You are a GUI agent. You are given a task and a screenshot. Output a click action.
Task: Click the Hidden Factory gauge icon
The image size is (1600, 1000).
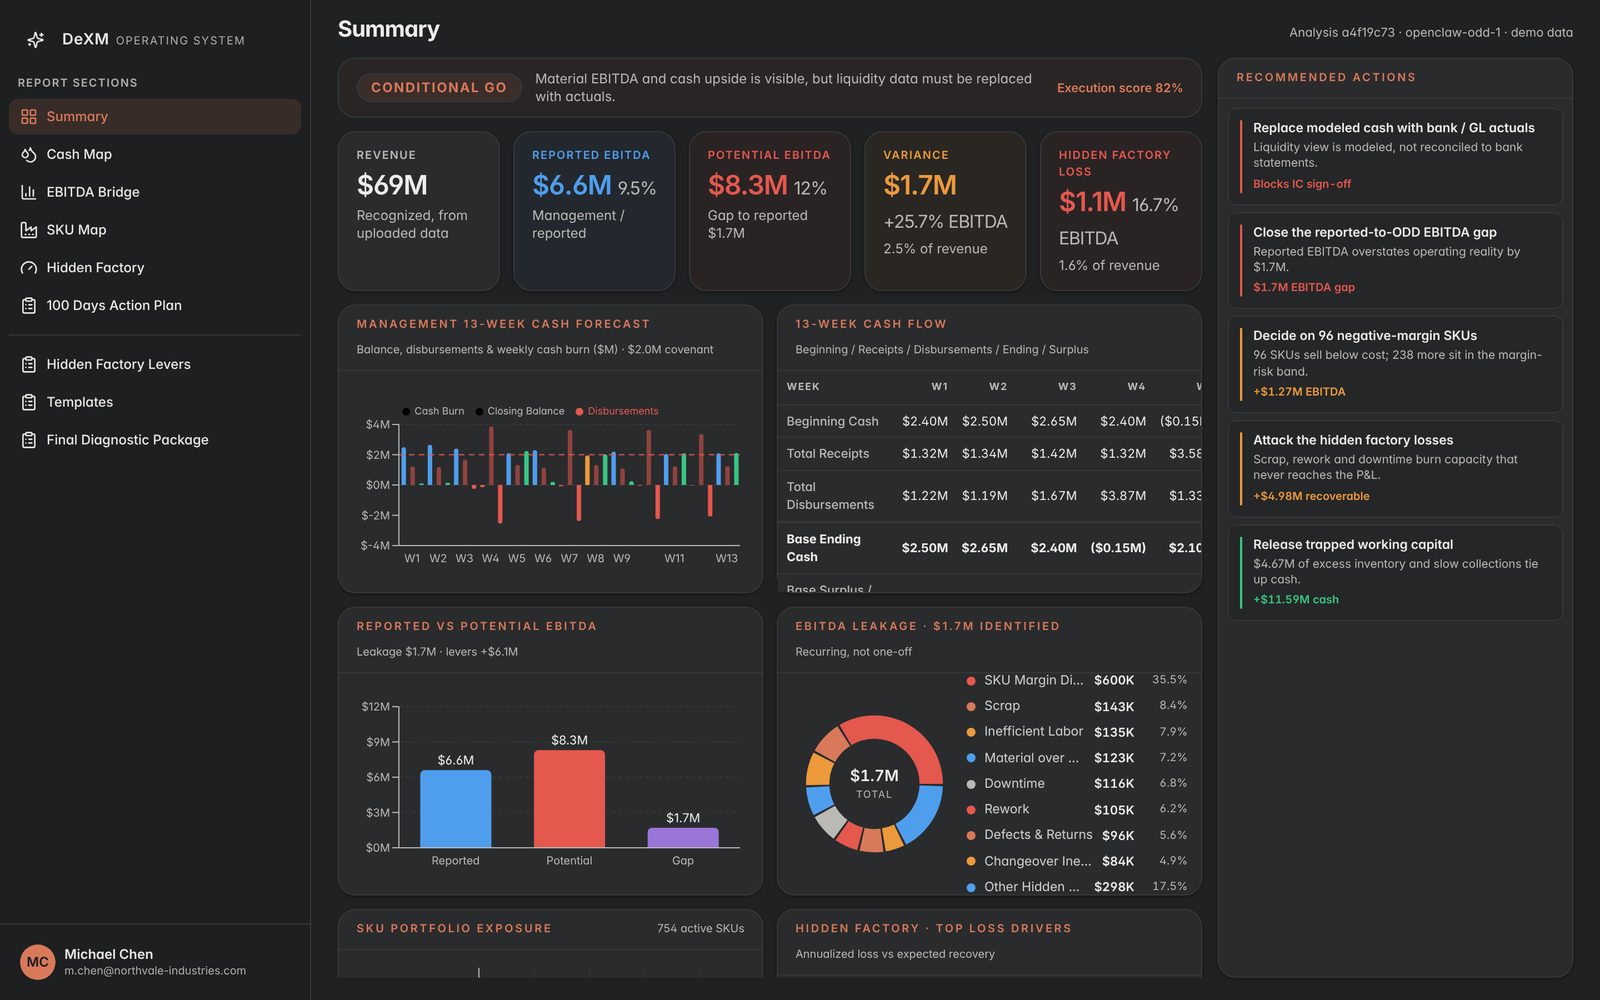tap(28, 268)
